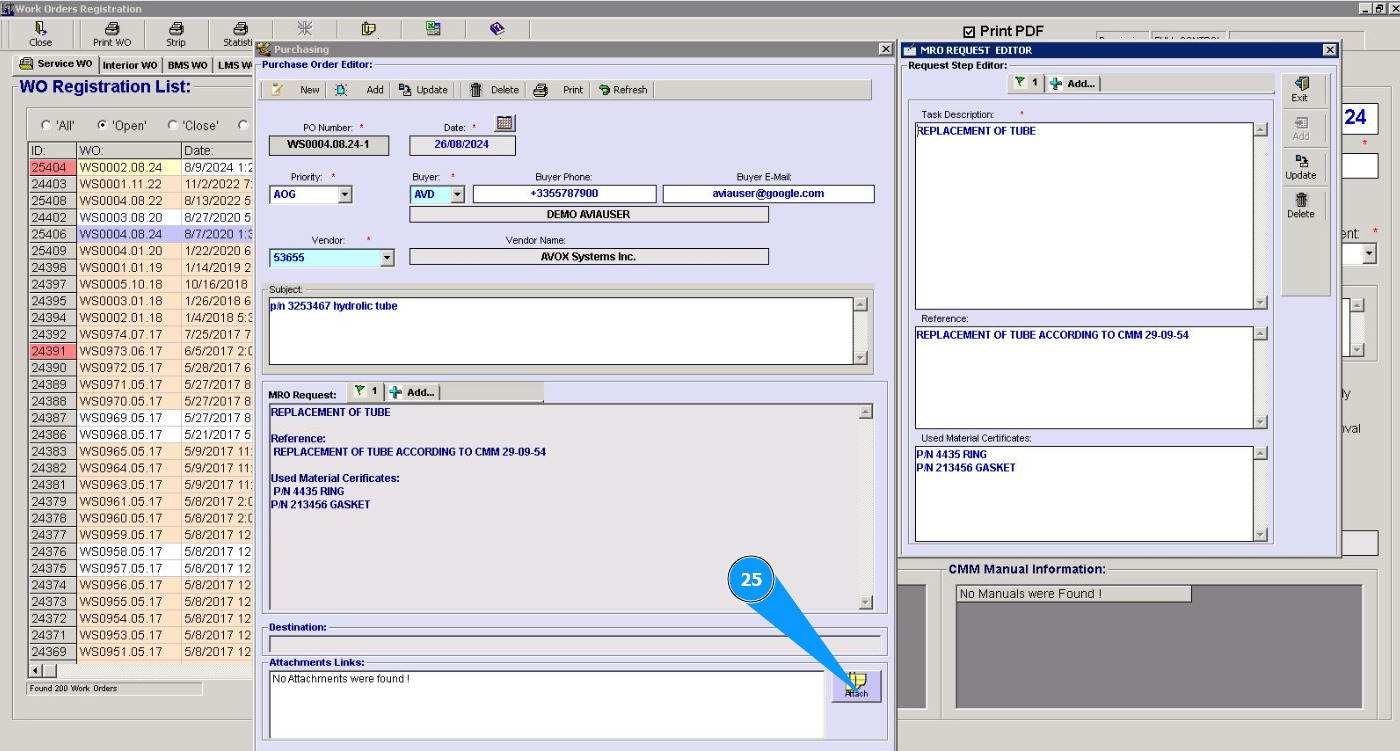
Task: Switch to the BMS WO tab
Action: click(x=188, y=66)
